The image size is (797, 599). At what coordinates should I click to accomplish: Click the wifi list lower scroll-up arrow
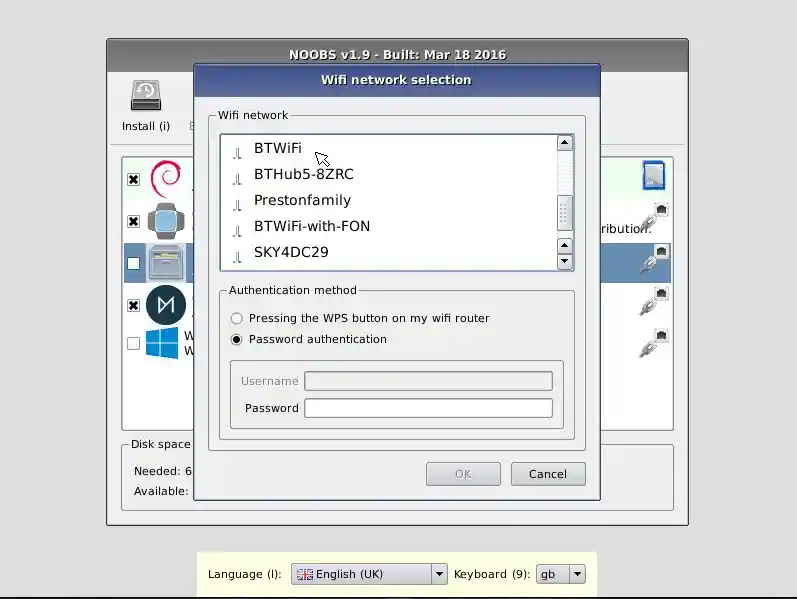click(x=565, y=246)
